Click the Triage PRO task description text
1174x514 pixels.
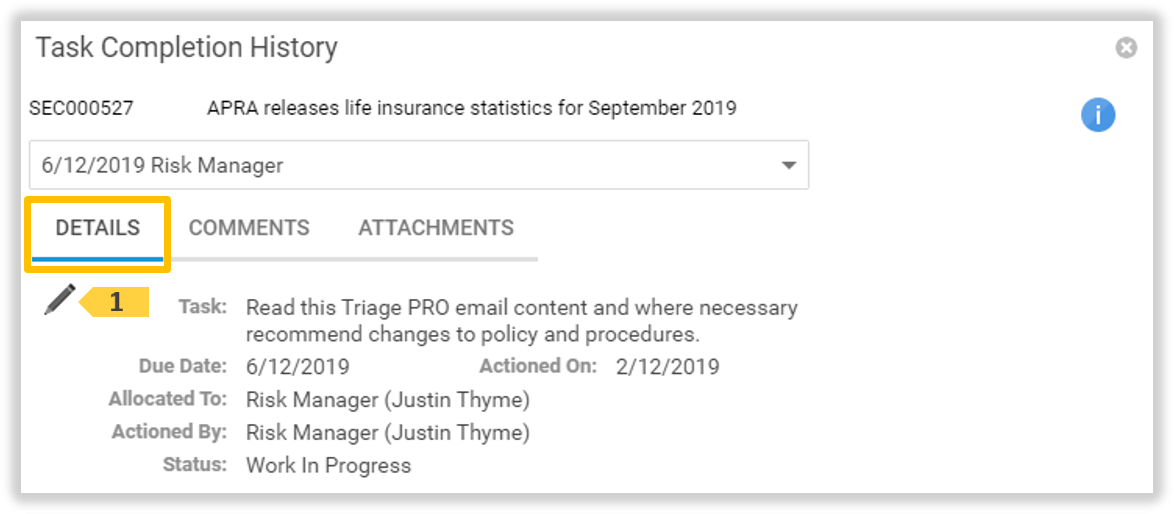tap(521, 320)
